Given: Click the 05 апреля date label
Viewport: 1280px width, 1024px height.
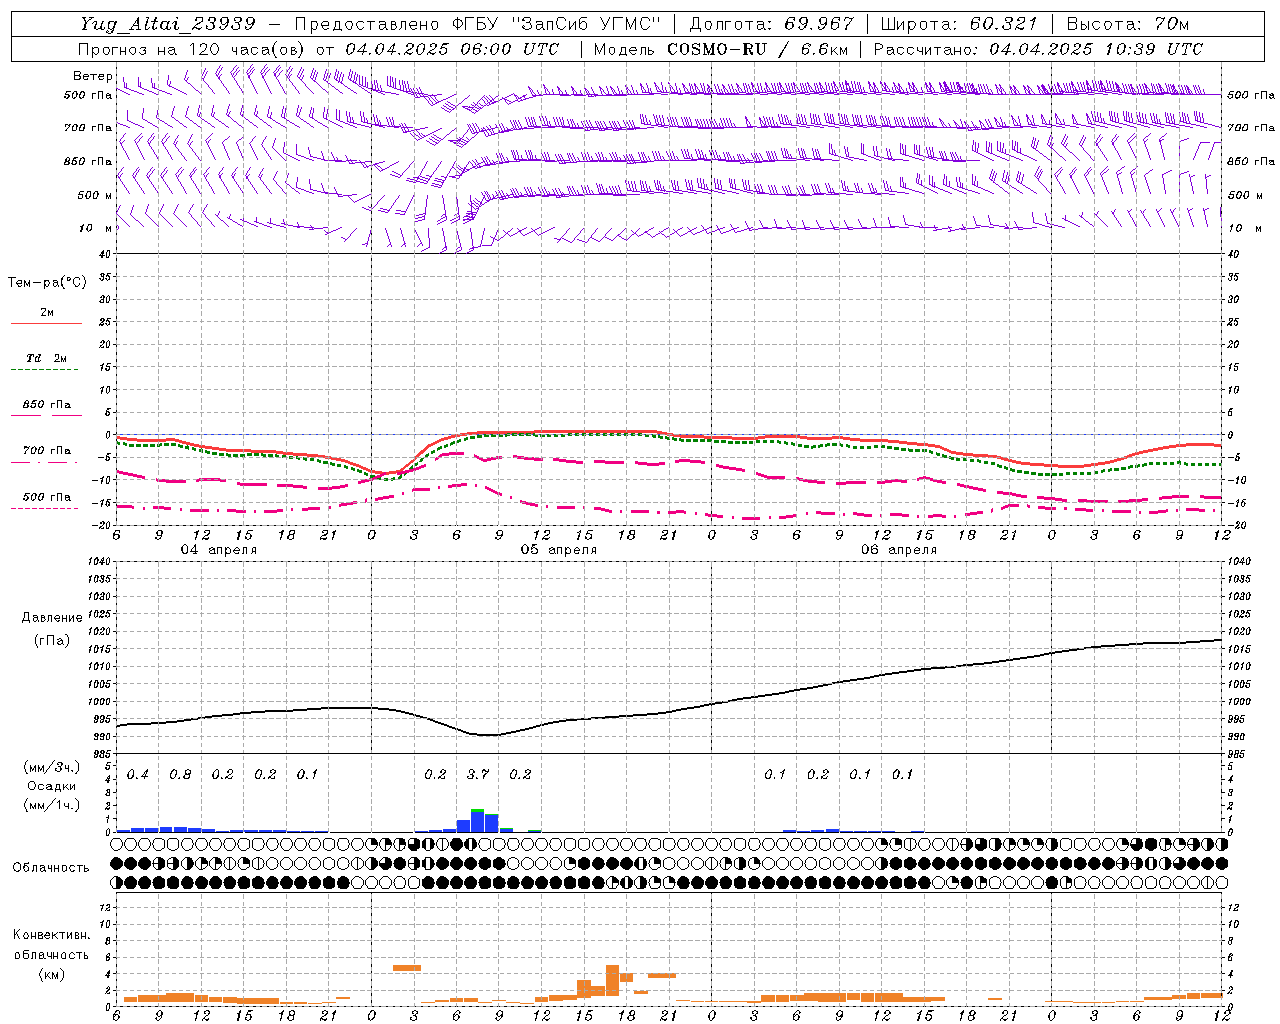Looking at the screenshot, I should (x=558, y=550).
